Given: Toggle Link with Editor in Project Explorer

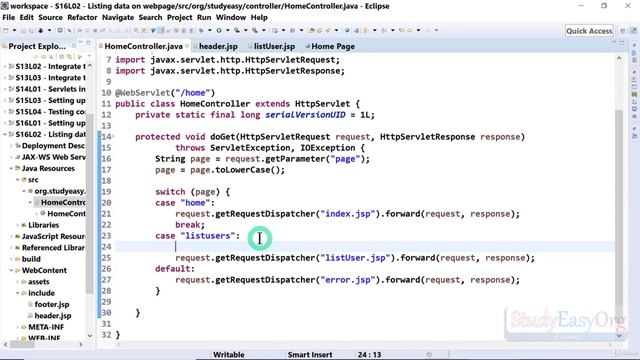Looking at the screenshot, I should pyautogui.click(x=69, y=56).
